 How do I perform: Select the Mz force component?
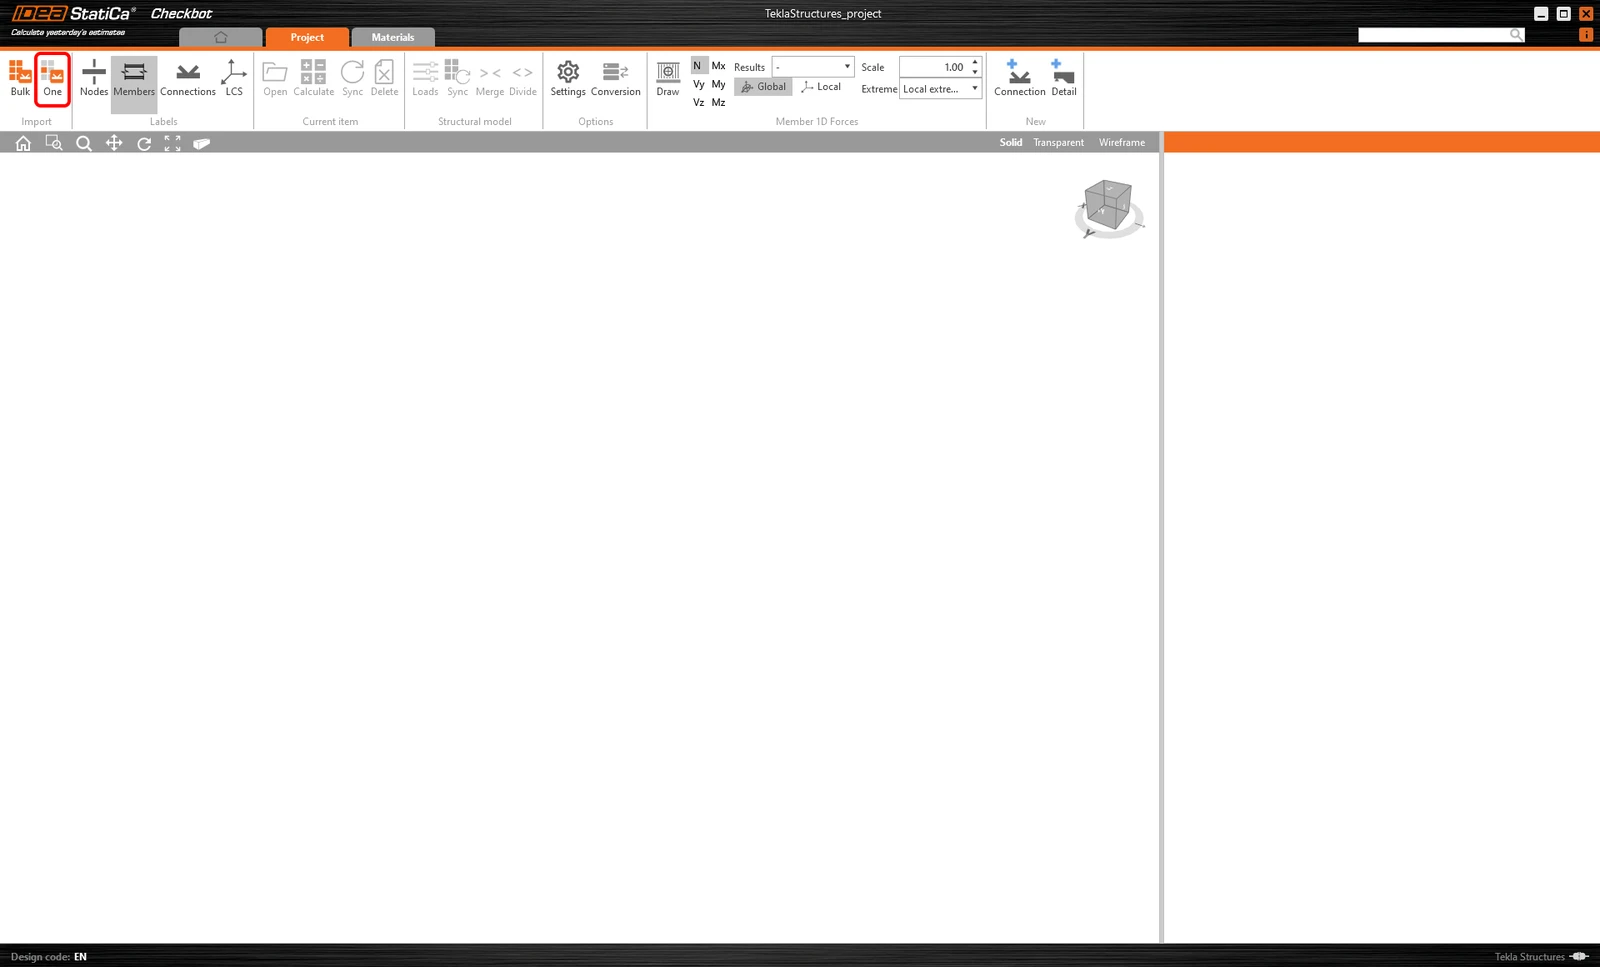(718, 102)
